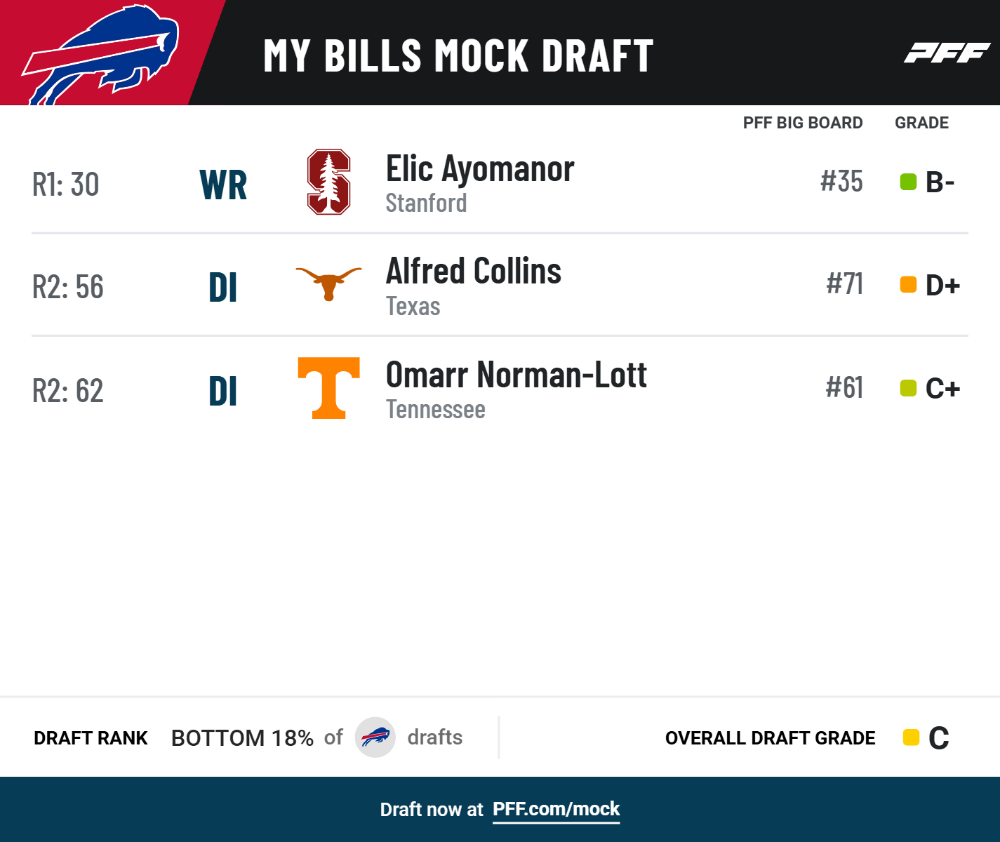Click the small Bills logo beside drafts
Screen dimensions: 1000x842
pyautogui.click(x=375, y=737)
